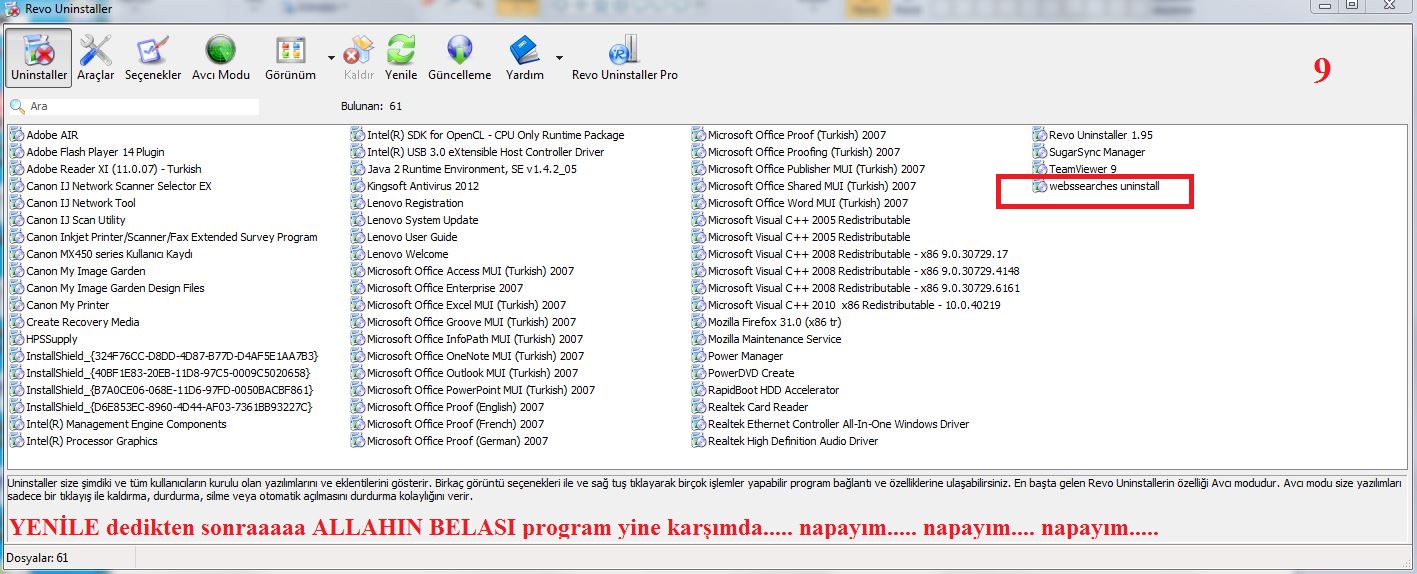This screenshot has height=574, width=1417.
Task: Select Realtek Card Reader entry
Action: [751, 407]
